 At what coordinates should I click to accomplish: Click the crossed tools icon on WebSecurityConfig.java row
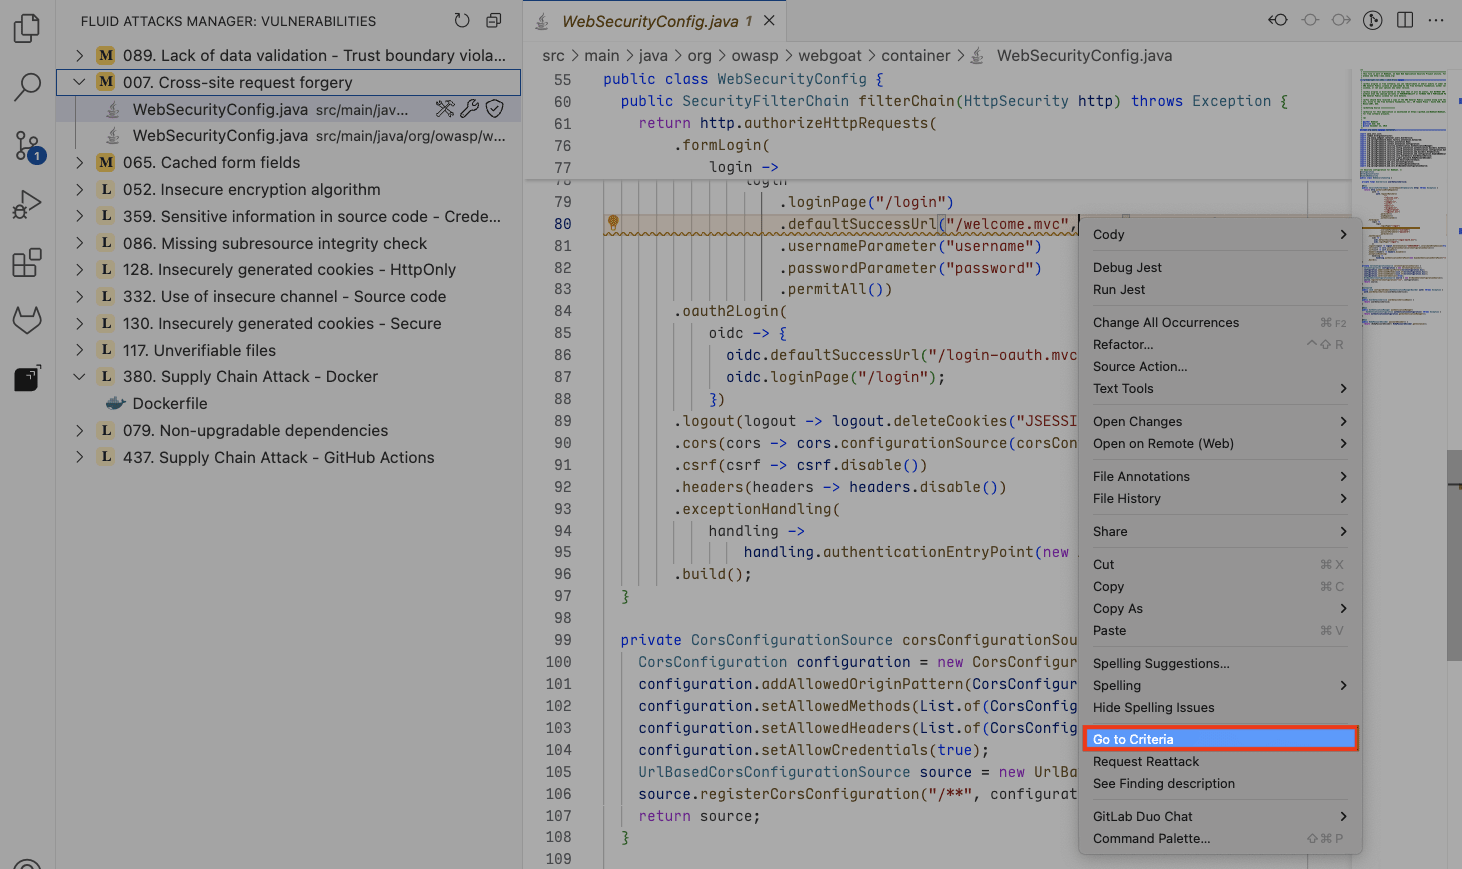click(445, 109)
